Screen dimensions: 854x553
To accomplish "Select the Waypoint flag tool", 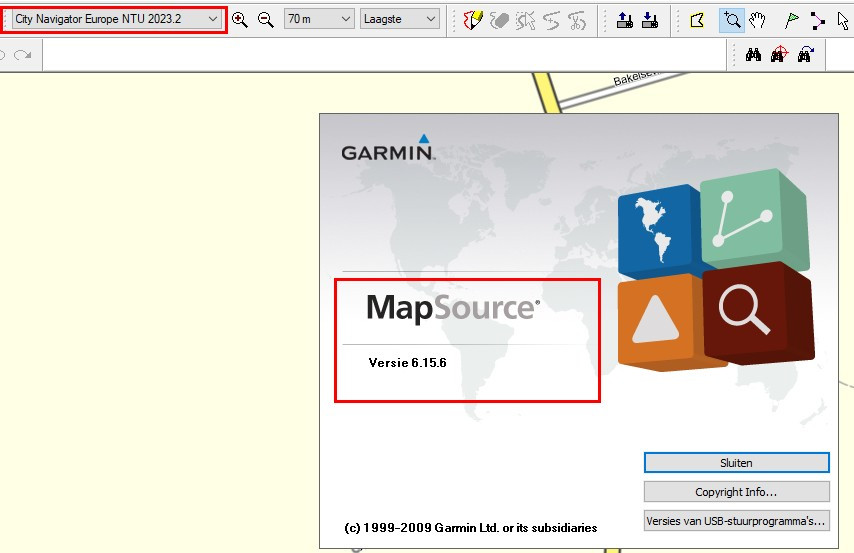I will click(791, 21).
